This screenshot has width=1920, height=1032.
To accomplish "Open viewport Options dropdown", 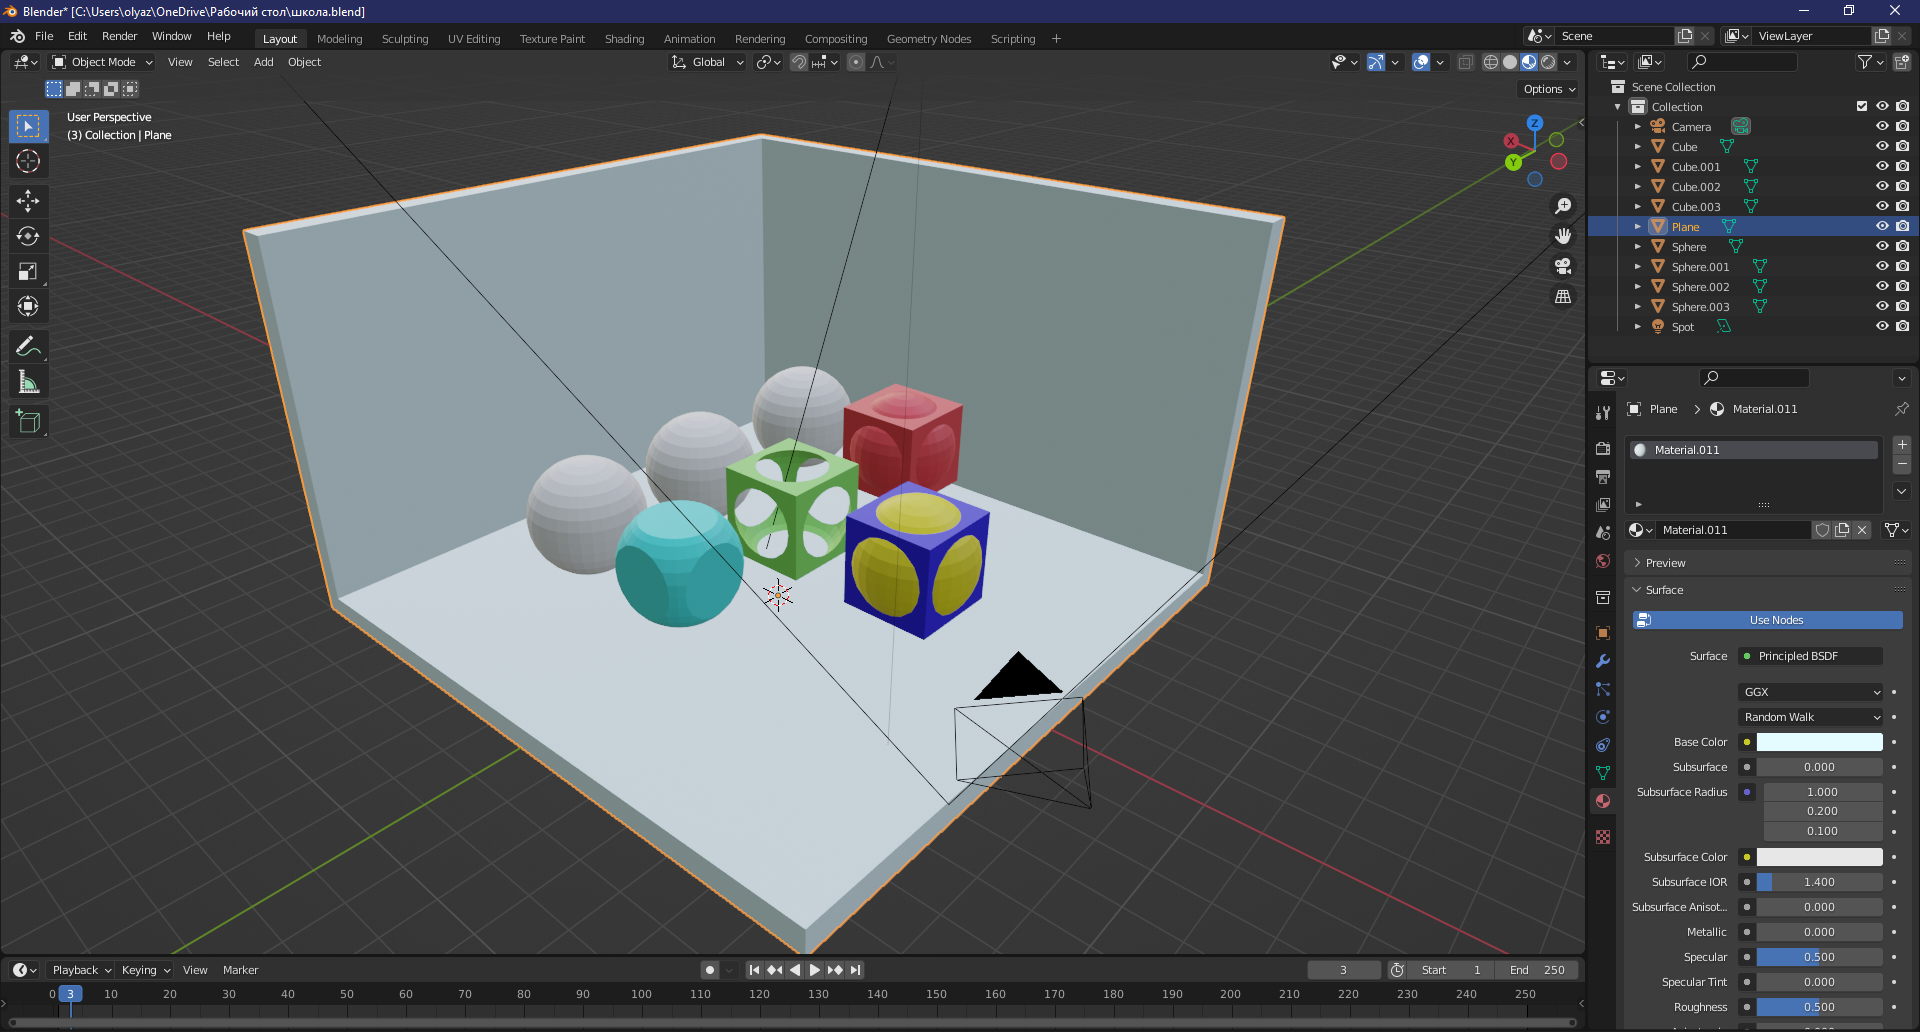I will click(1549, 89).
